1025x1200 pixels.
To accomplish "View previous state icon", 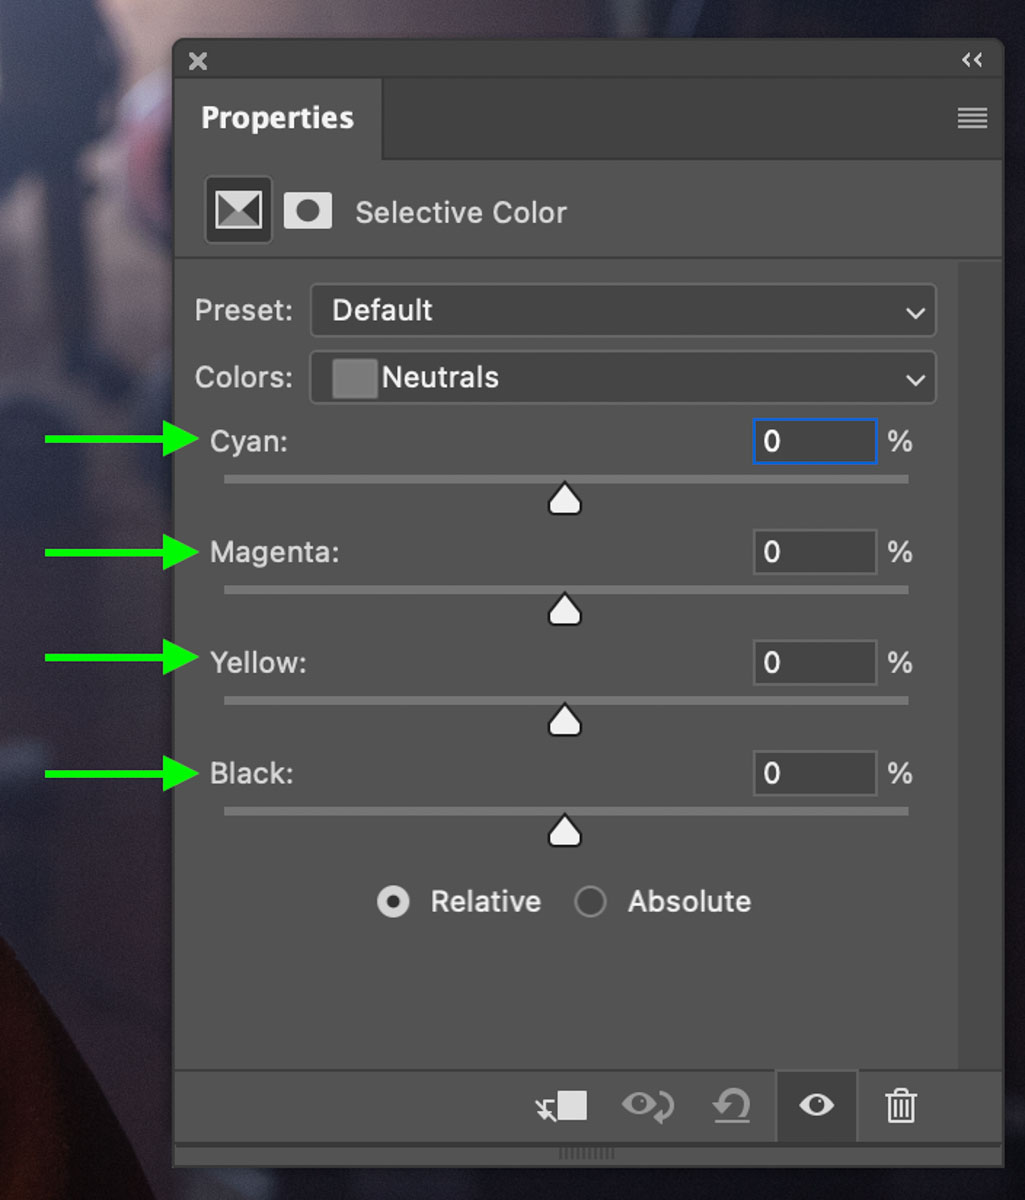I will coord(648,1106).
